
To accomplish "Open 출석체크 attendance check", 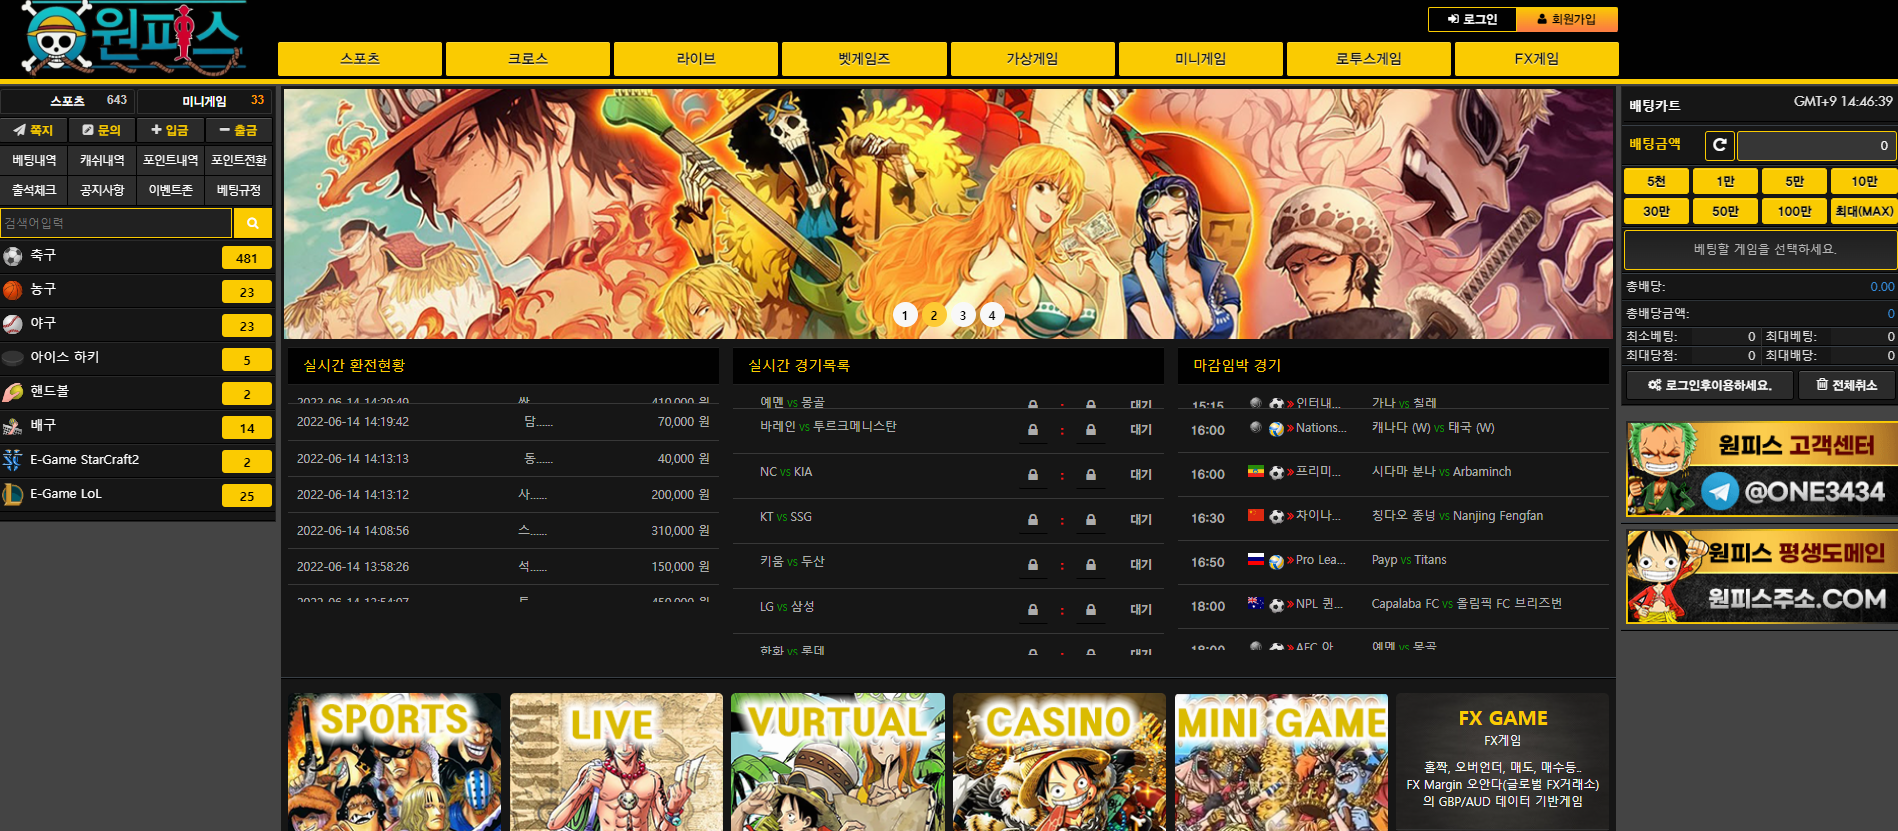I will (x=34, y=190).
